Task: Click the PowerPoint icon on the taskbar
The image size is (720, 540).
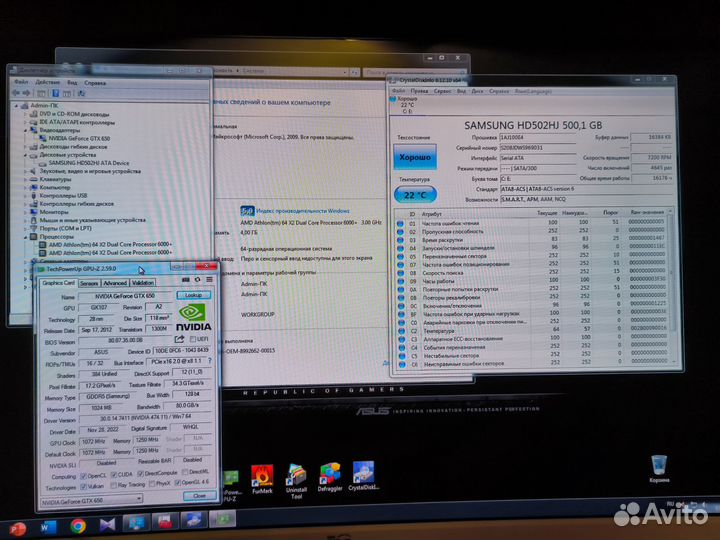Action: tap(17, 529)
